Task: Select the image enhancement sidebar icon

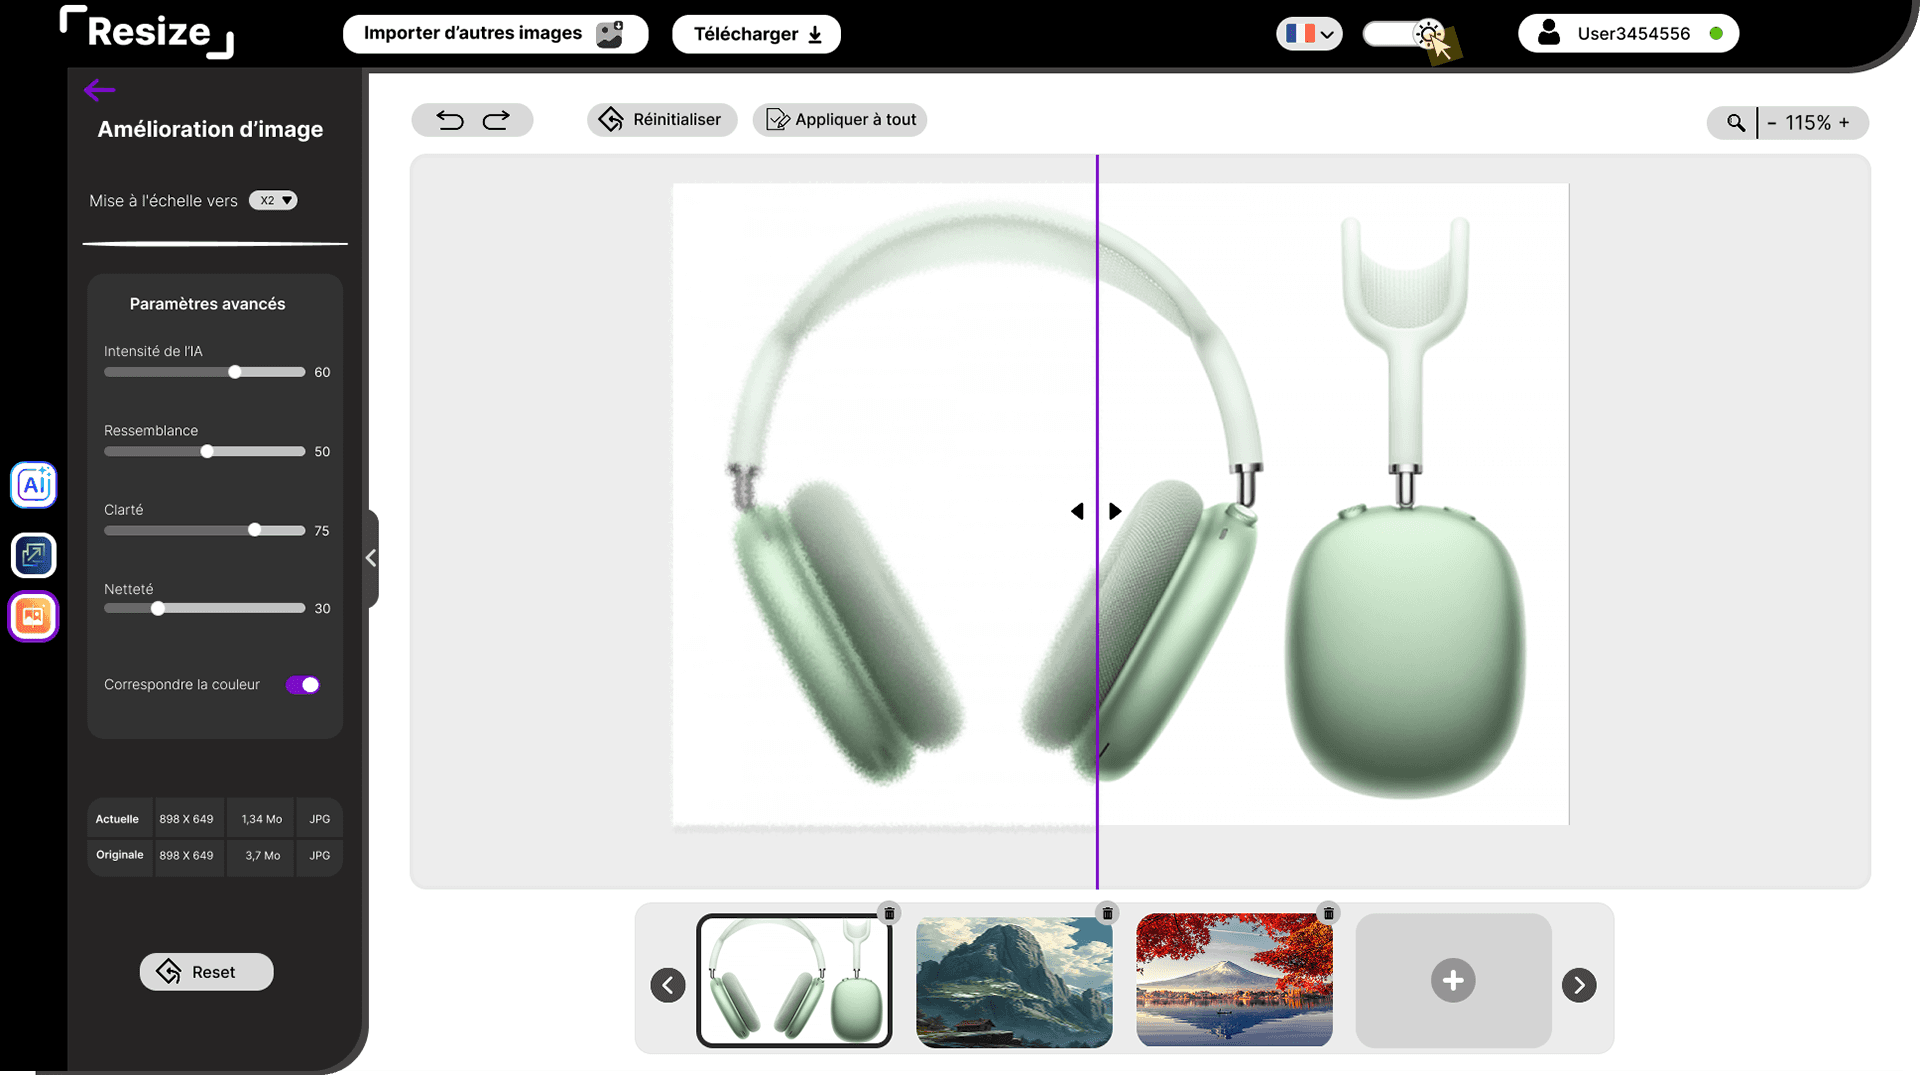Action: tap(34, 616)
